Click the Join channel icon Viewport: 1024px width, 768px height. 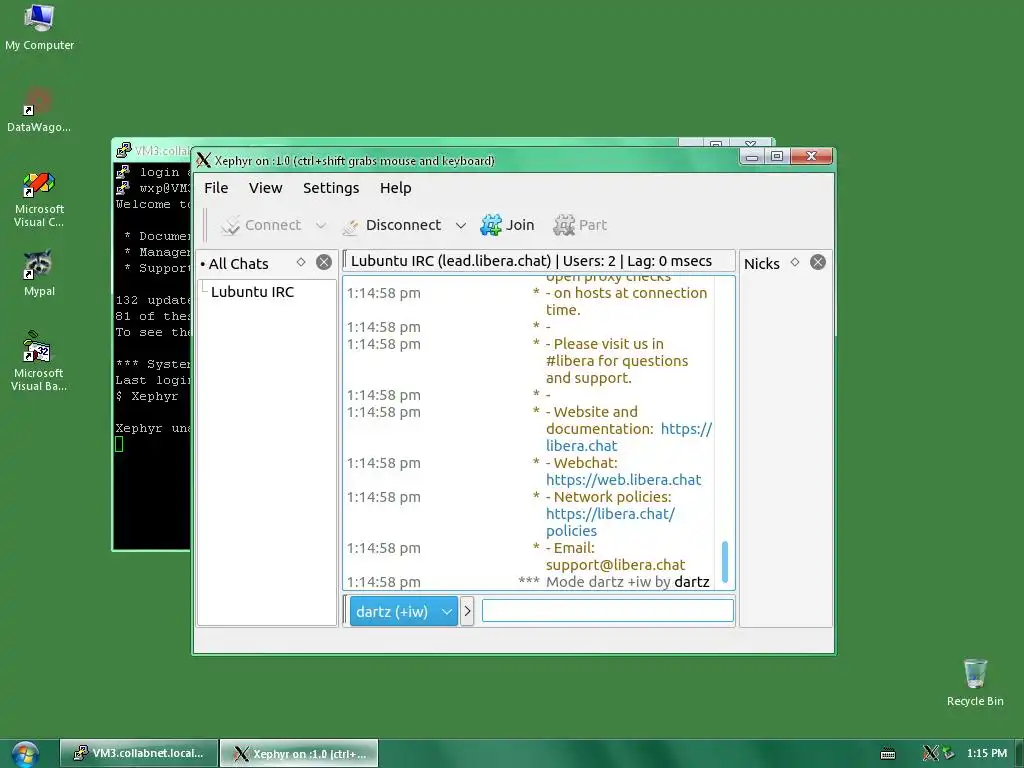pyautogui.click(x=491, y=225)
